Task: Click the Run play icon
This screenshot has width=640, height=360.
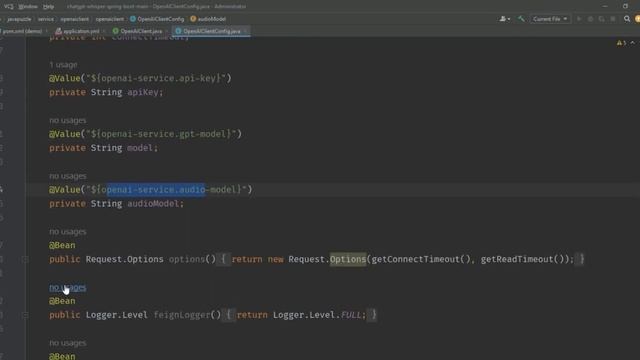Action: tap(579, 19)
